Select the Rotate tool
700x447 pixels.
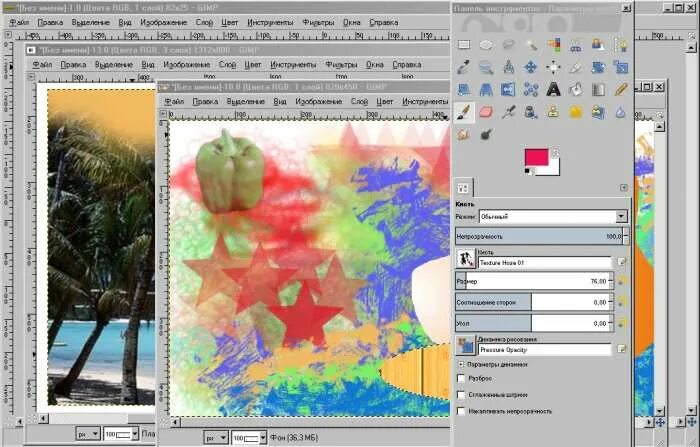(x=598, y=67)
